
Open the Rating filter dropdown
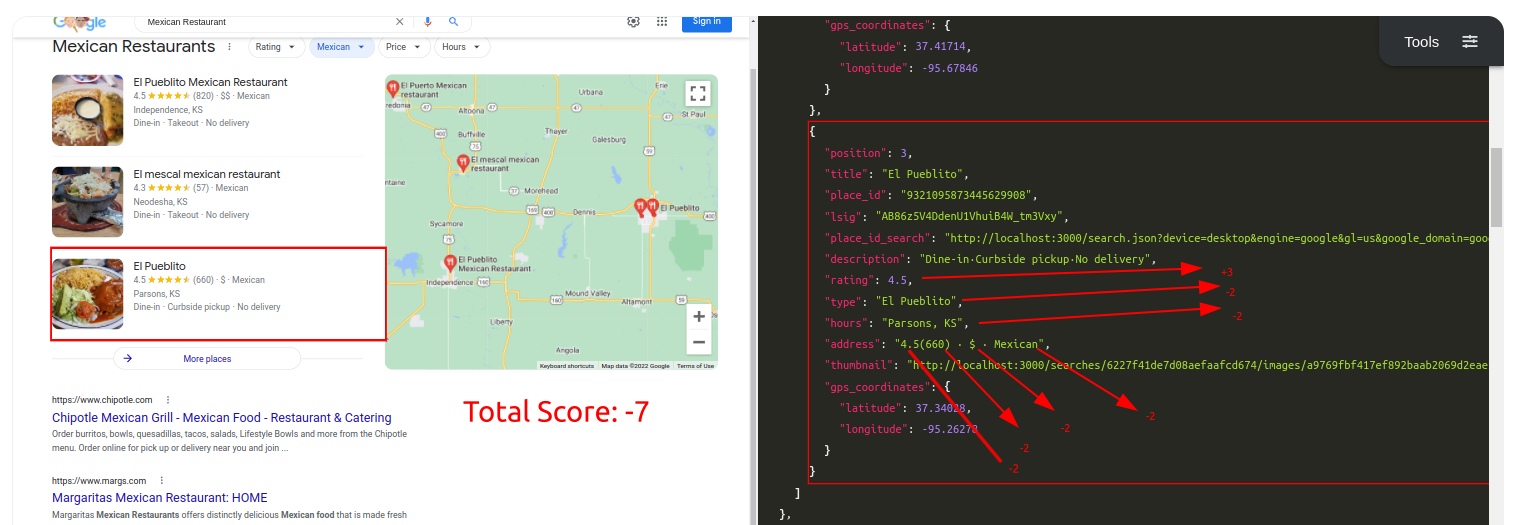click(x=277, y=47)
